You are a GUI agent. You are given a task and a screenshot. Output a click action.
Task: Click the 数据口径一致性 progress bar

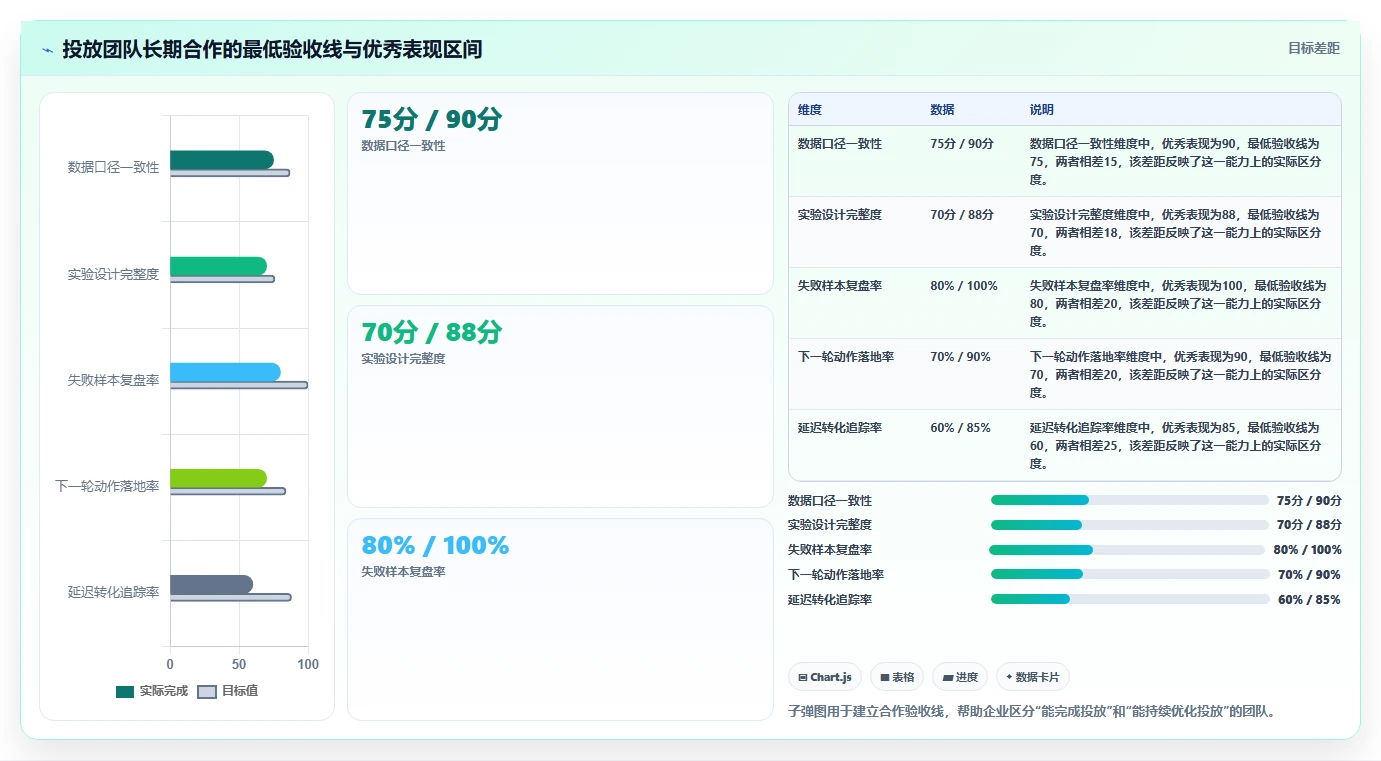pyautogui.click(x=1129, y=500)
